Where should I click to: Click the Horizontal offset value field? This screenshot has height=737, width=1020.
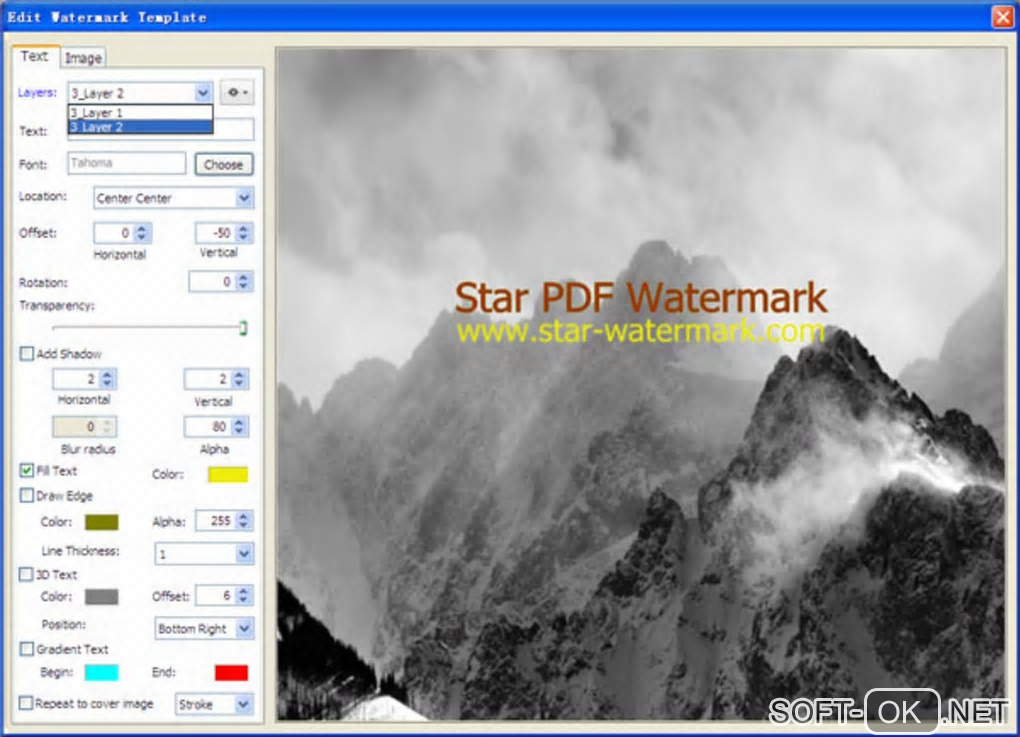(x=114, y=233)
